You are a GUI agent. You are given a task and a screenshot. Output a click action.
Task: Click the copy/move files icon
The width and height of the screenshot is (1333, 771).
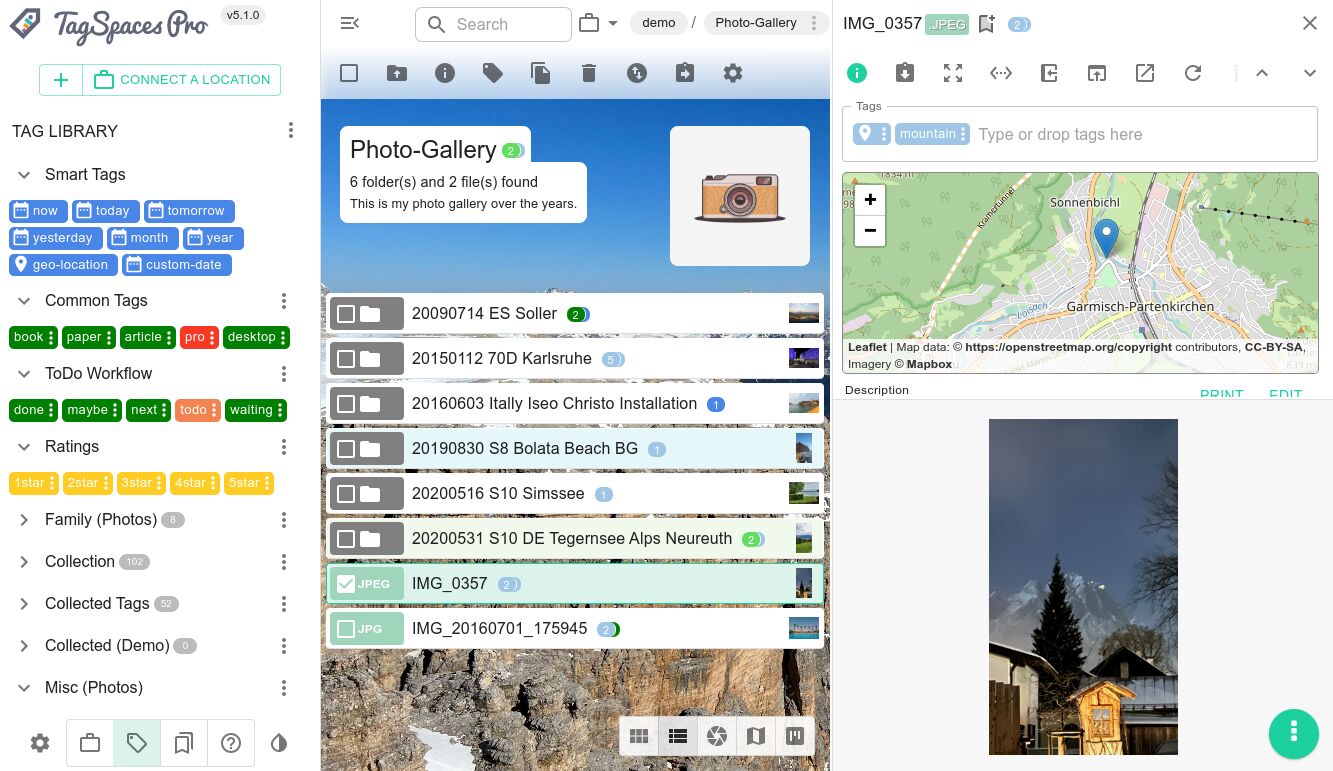(541, 73)
